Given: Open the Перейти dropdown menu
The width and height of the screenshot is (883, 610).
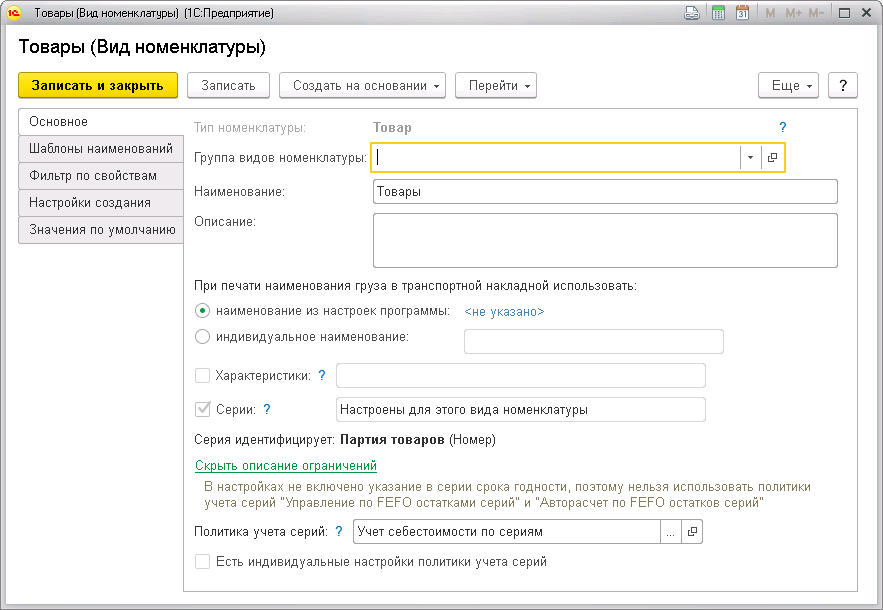Looking at the screenshot, I should click(496, 86).
